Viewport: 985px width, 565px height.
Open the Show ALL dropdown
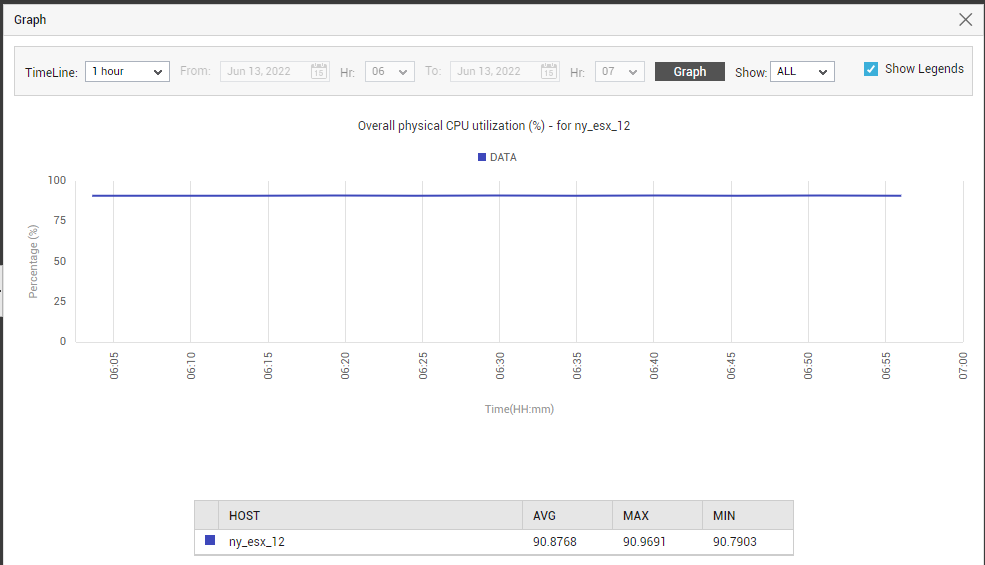coord(802,72)
